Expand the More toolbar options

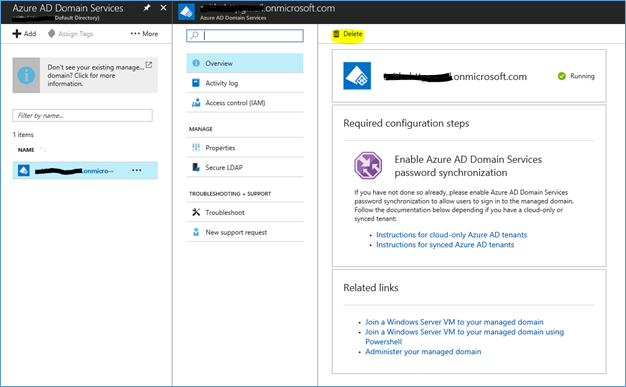coord(144,34)
